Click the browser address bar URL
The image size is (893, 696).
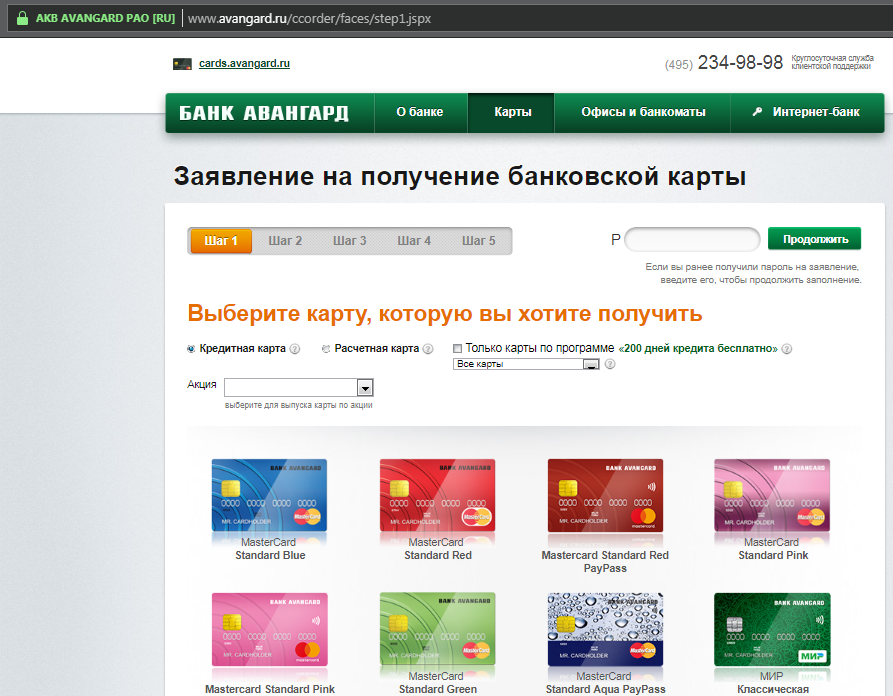tap(309, 18)
